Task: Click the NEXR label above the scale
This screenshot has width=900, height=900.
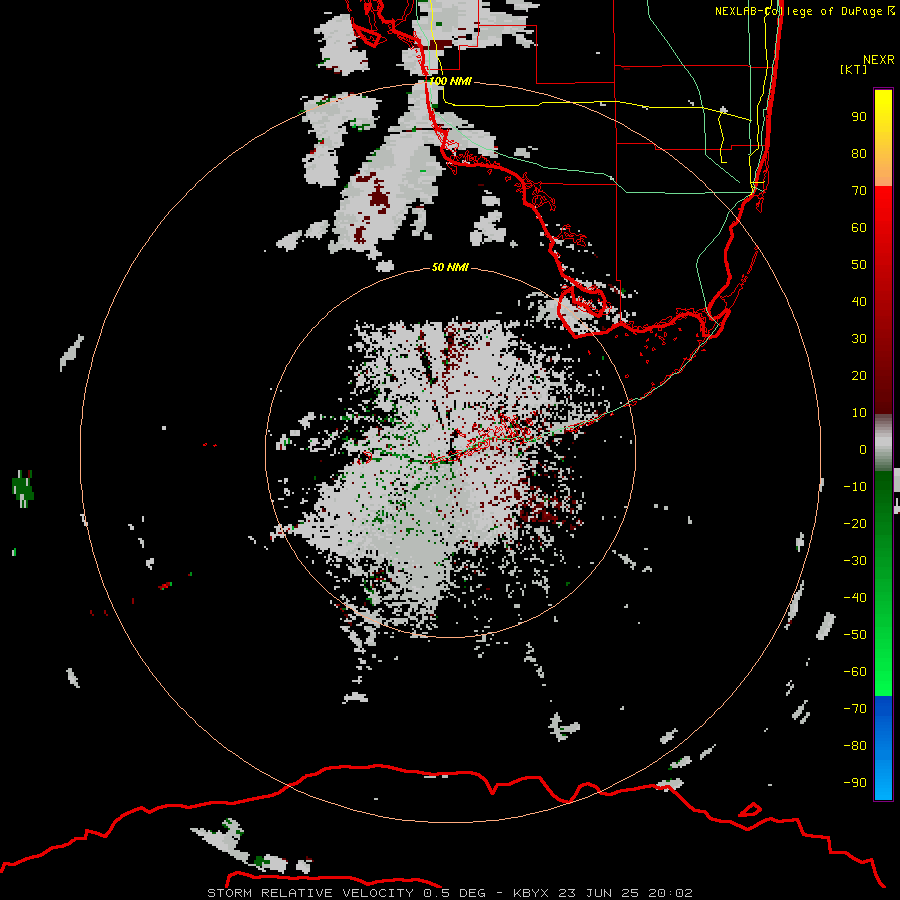Action: [x=879, y=60]
